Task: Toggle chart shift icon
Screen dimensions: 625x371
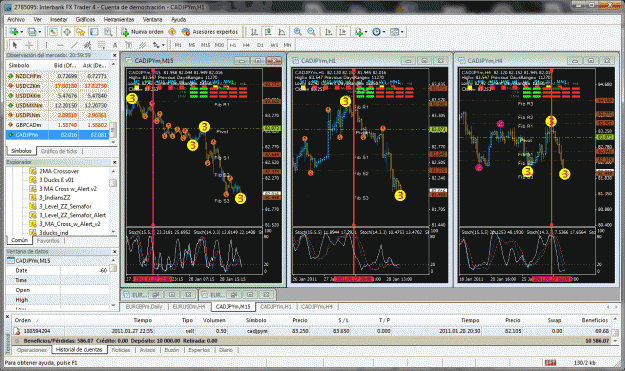Action: pyautogui.click(x=342, y=31)
